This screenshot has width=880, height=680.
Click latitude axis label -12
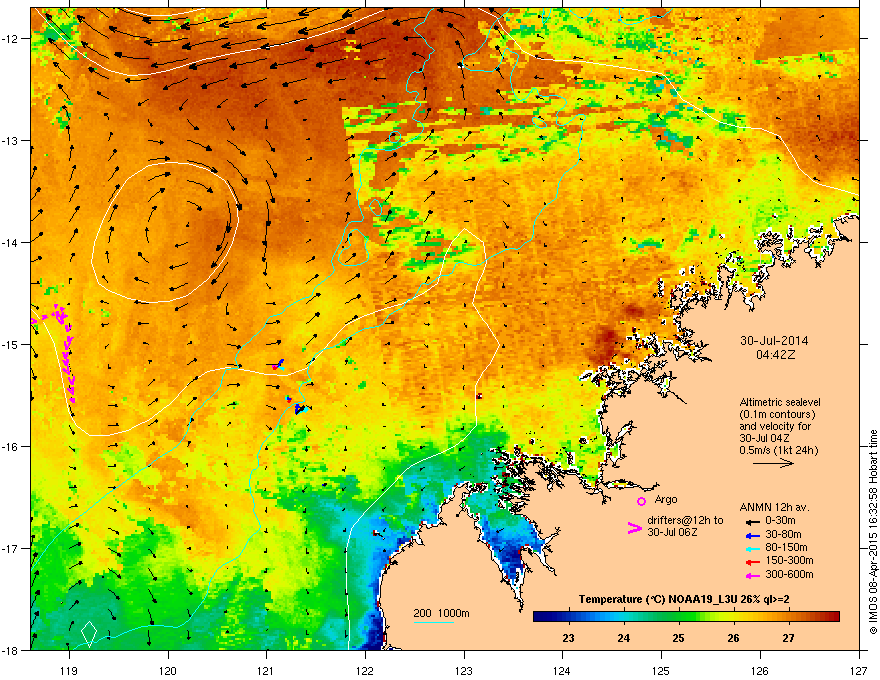coord(11,38)
